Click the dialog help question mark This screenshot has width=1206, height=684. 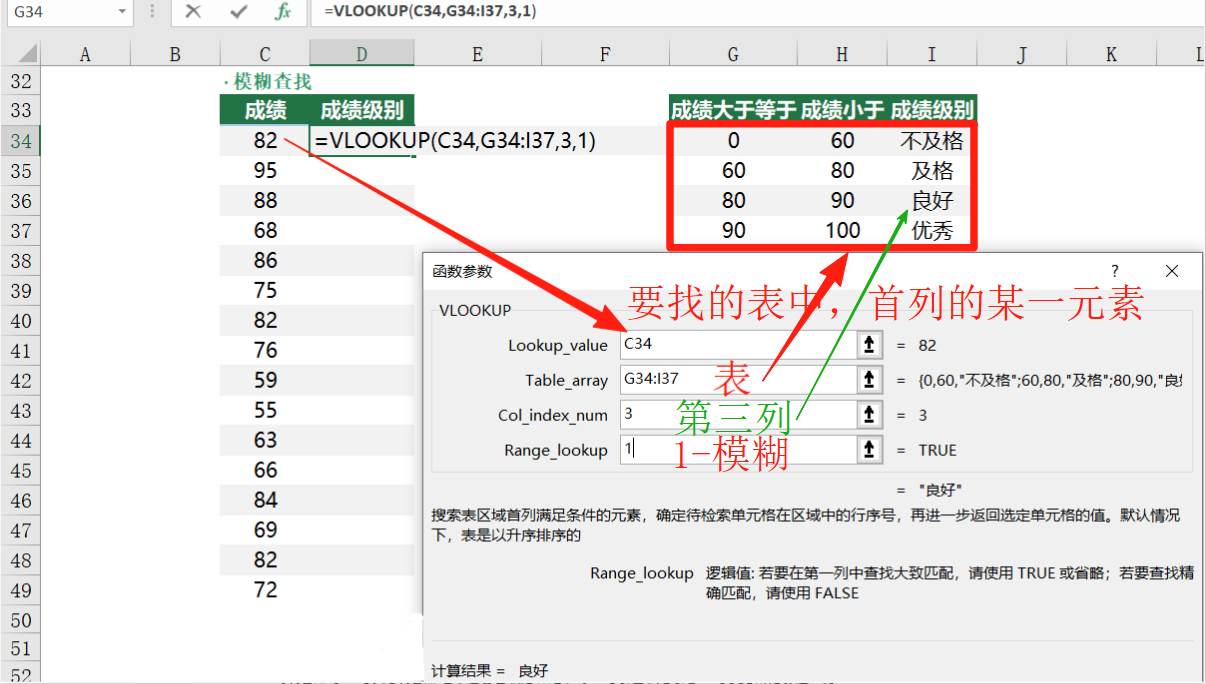click(x=1116, y=271)
